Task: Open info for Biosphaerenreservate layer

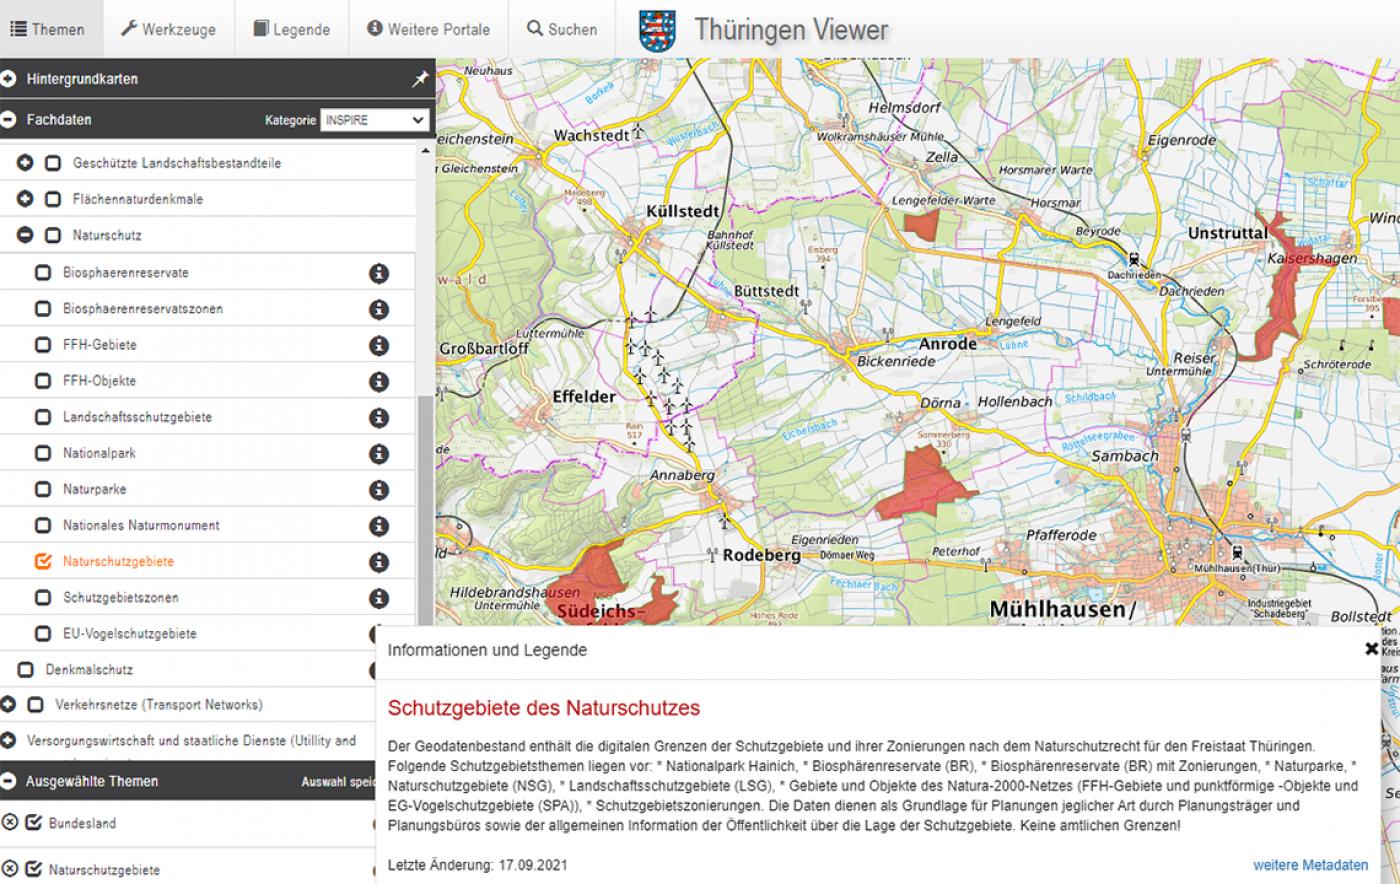Action: (x=379, y=274)
